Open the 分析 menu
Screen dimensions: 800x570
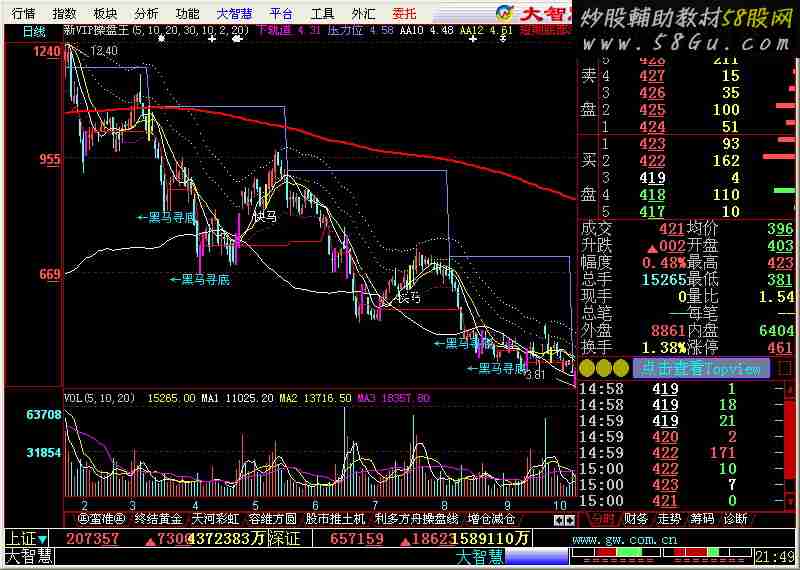[146, 13]
